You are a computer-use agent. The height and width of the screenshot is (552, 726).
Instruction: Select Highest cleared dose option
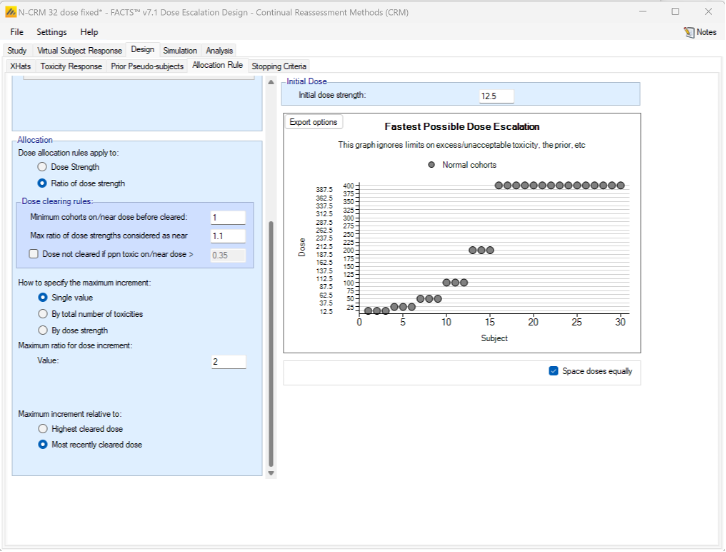point(43,429)
